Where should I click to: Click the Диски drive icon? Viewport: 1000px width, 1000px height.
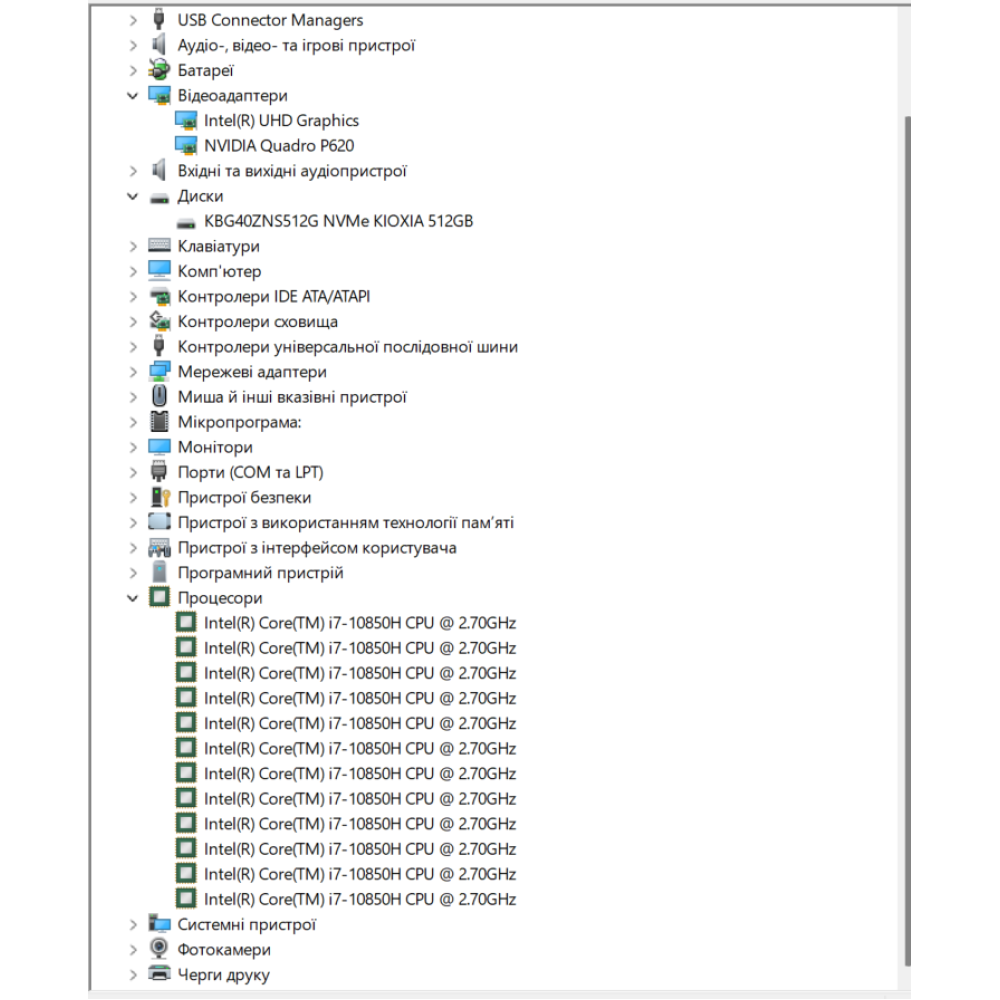tap(159, 198)
